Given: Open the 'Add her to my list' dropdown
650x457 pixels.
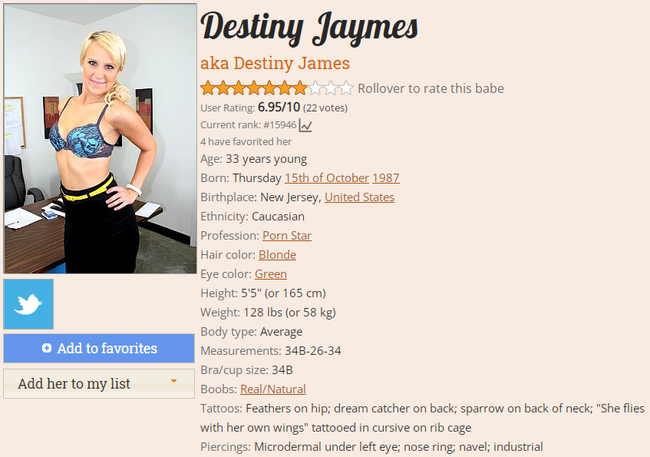Looking at the screenshot, I should pos(99,384).
